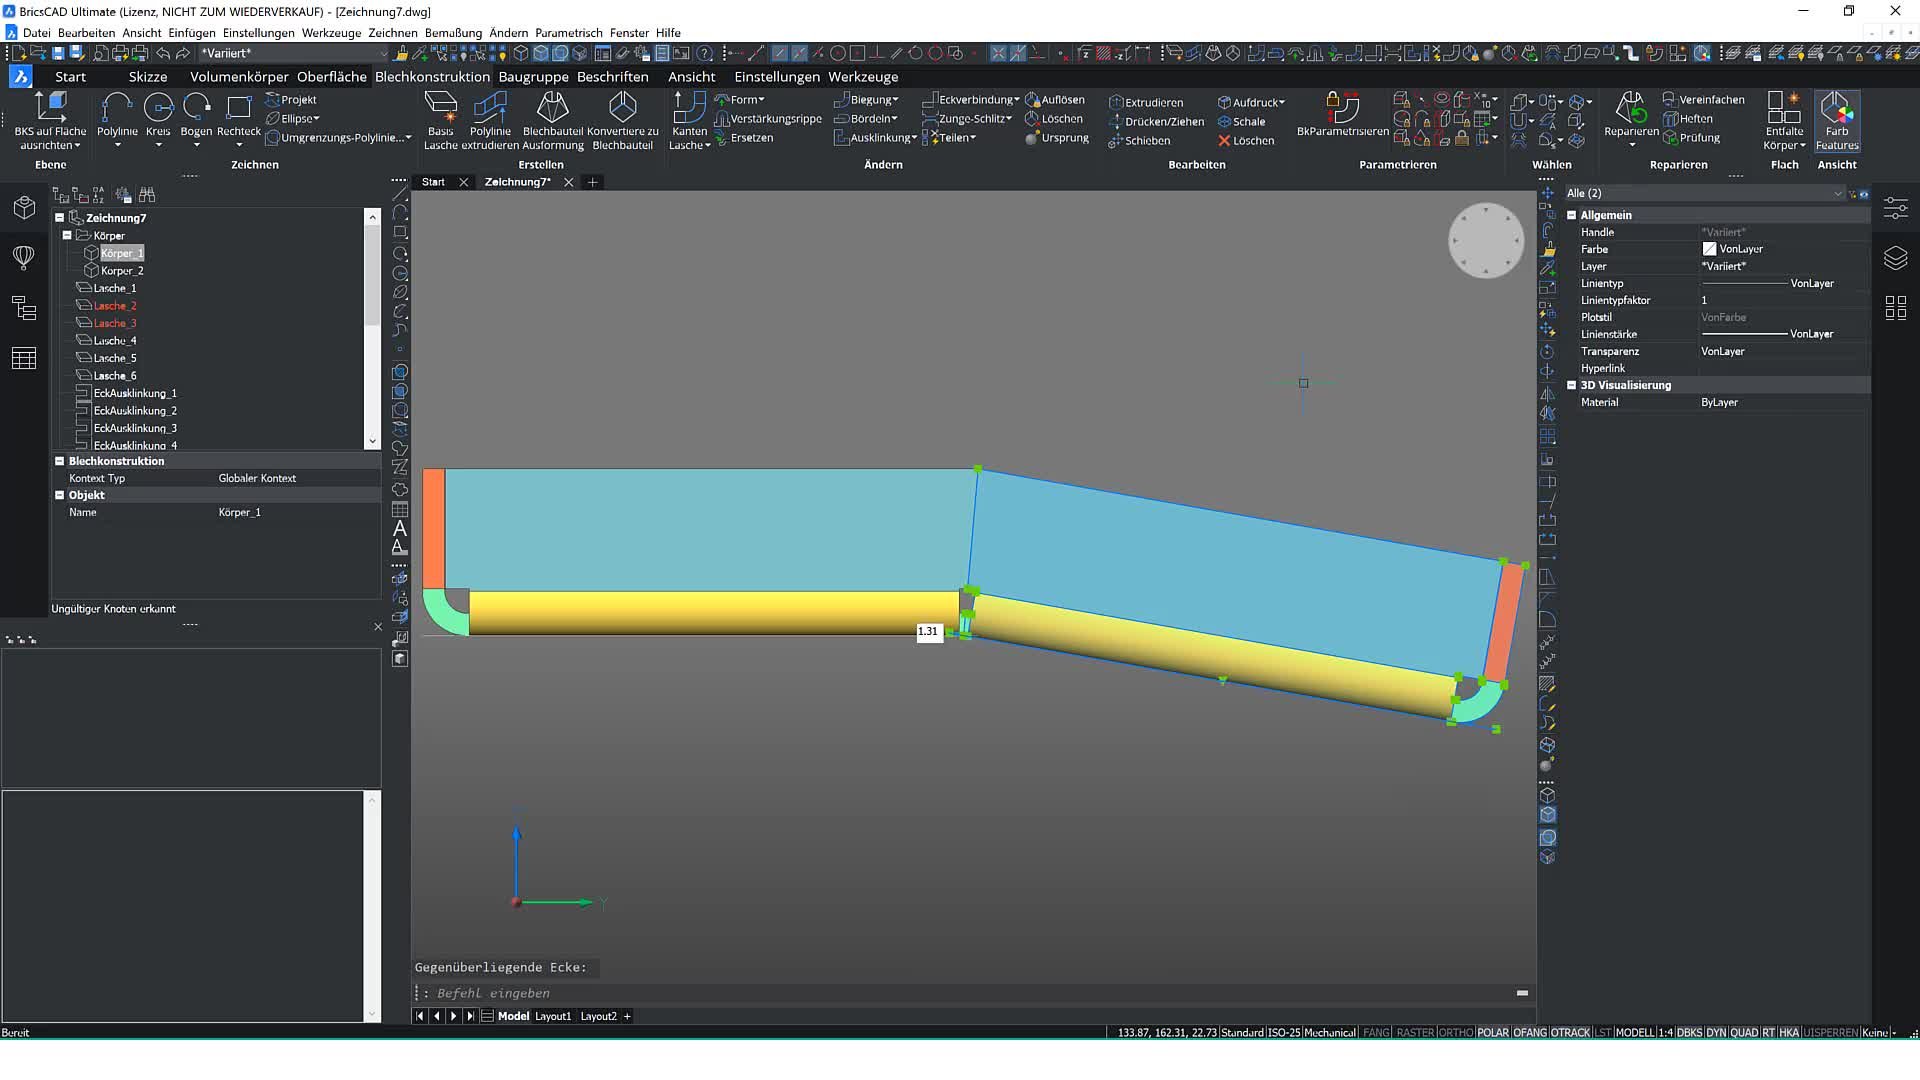This screenshot has height=1080, width=1920.
Task: Click BKS auf Fläche ausrichten icon
Action: 50,120
